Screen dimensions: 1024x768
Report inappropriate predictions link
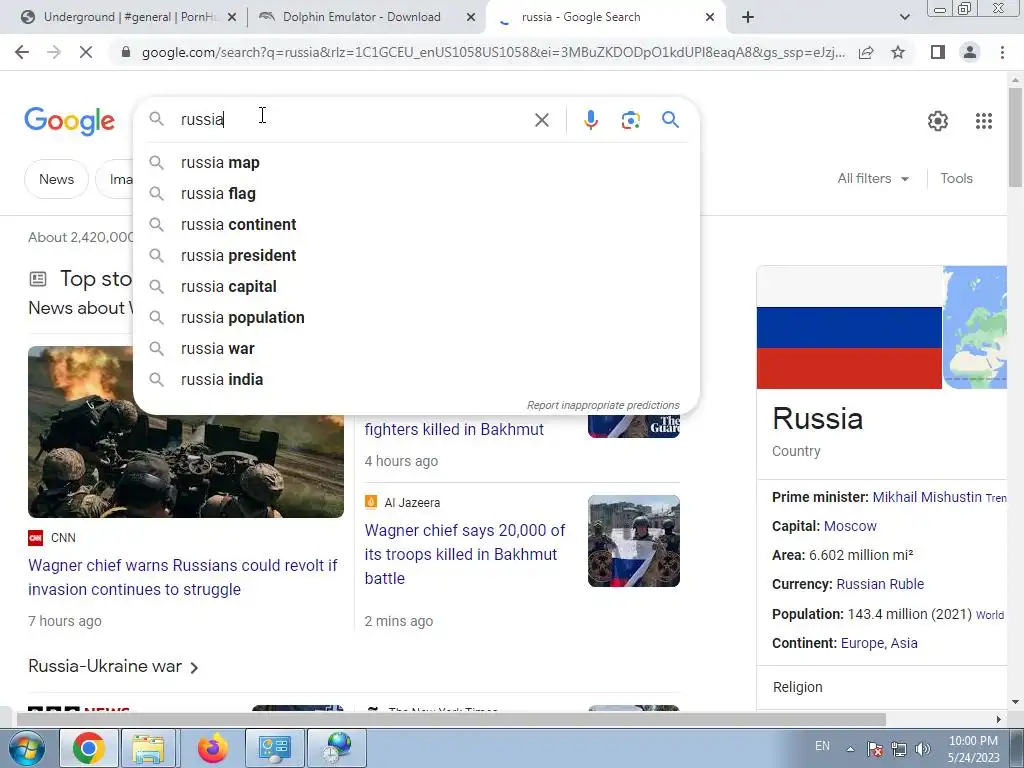pyautogui.click(x=603, y=405)
